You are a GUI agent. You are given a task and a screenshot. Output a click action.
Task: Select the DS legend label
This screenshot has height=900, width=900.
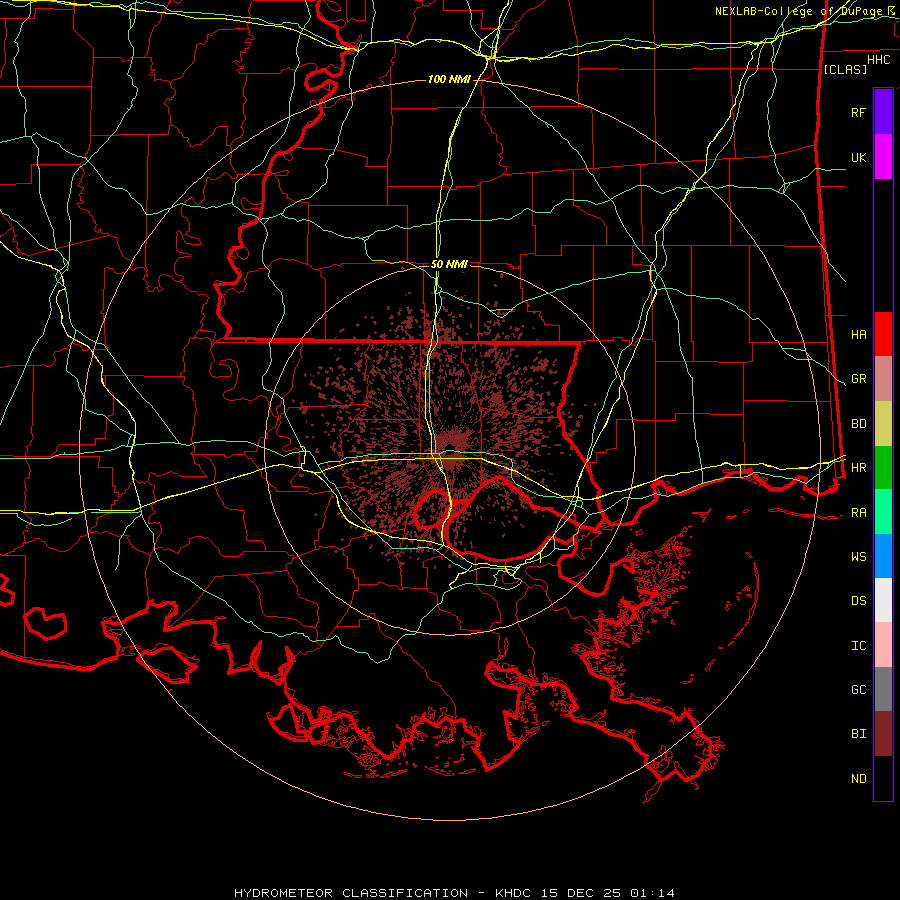(x=858, y=601)
